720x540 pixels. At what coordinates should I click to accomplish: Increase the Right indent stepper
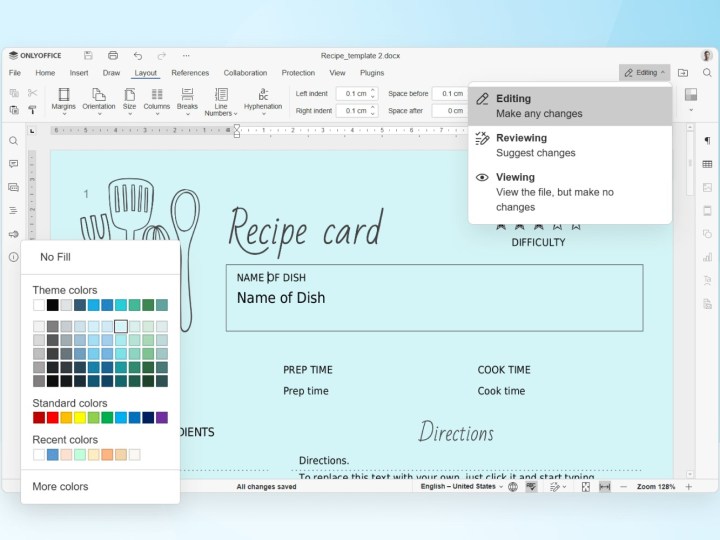[x=373, y=107]
